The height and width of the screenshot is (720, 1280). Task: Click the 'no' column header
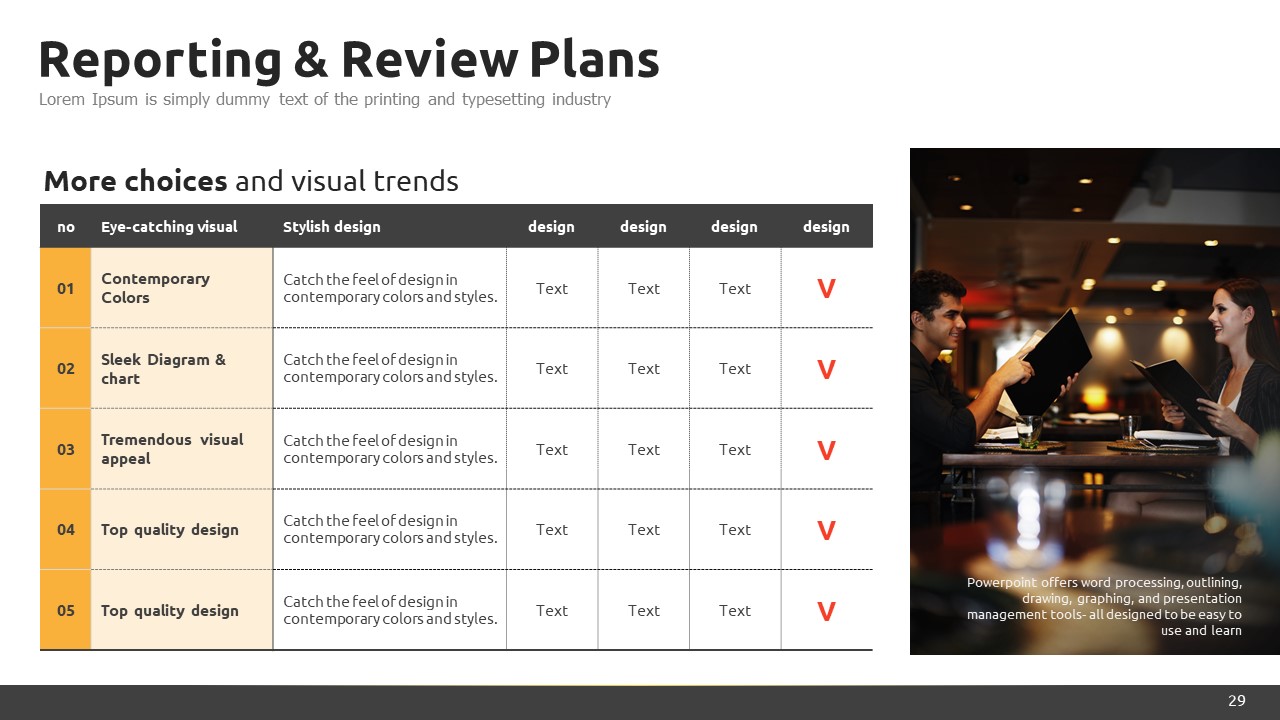click(66, 227)
